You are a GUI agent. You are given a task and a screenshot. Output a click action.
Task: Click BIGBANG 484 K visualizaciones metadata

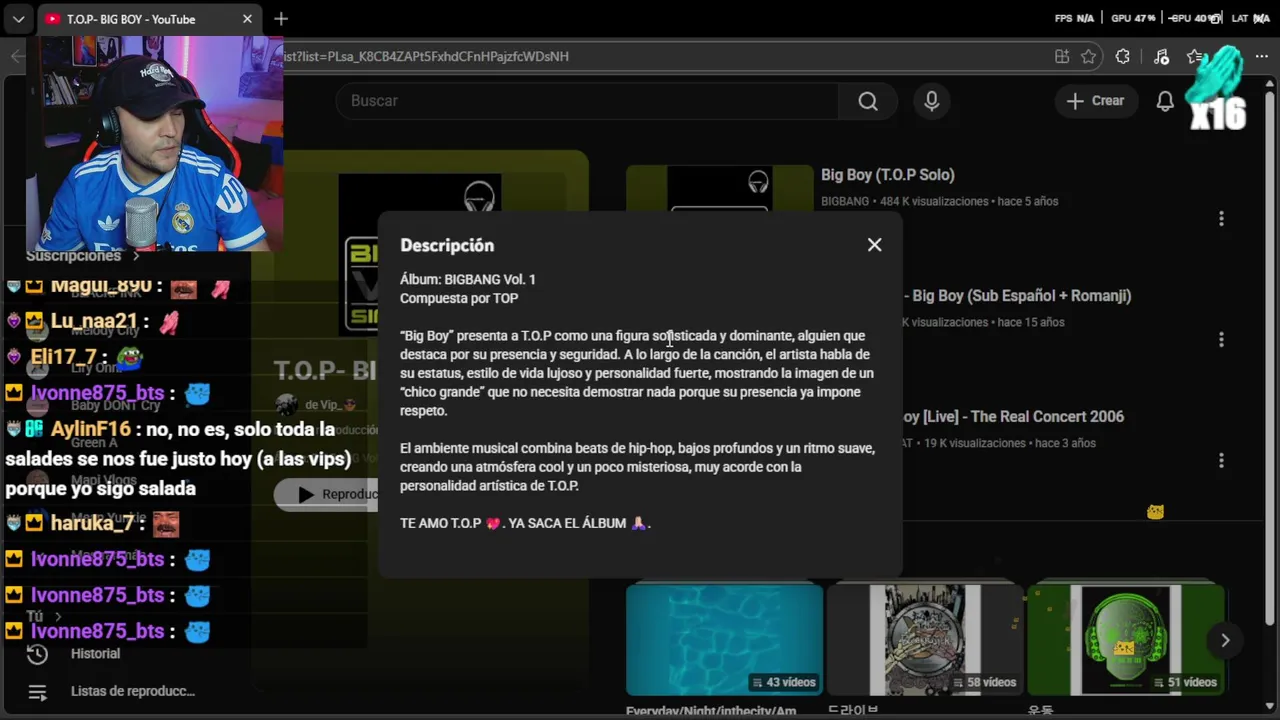(939, 202)
